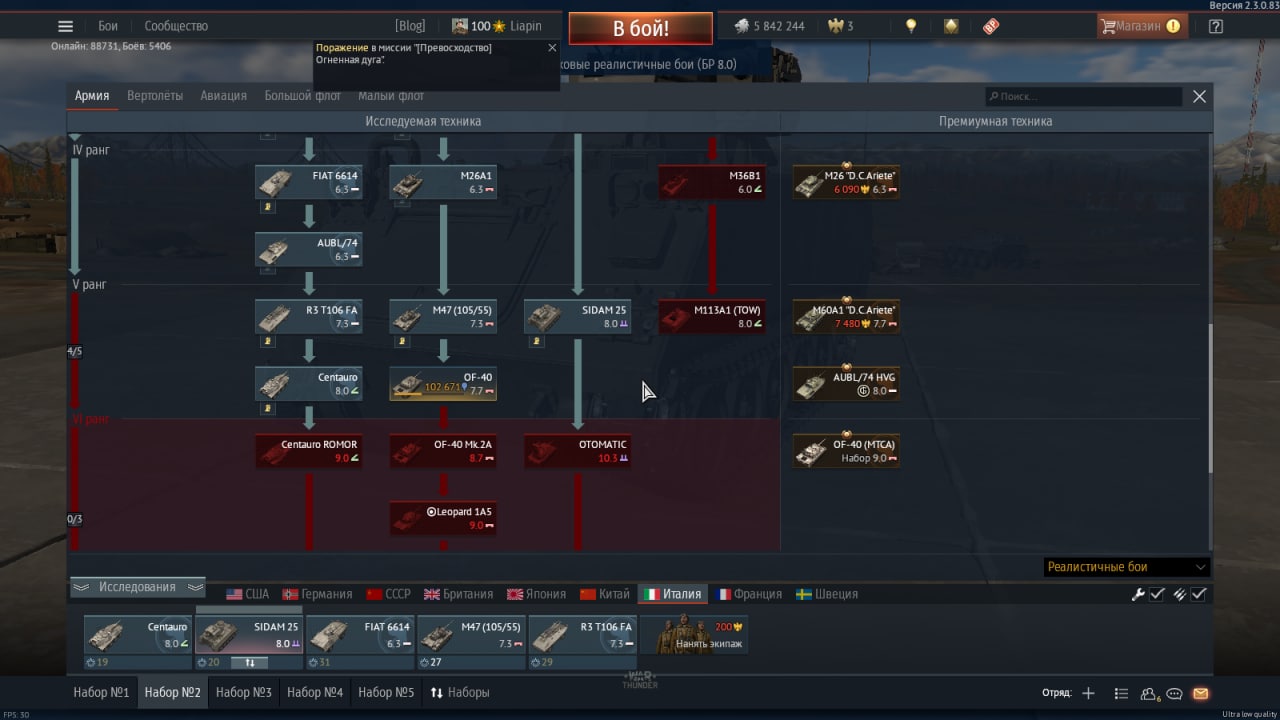The image size is (1280, 720).
Task: Select locked Centauro ROMOR vehicle
Action: 308,451
